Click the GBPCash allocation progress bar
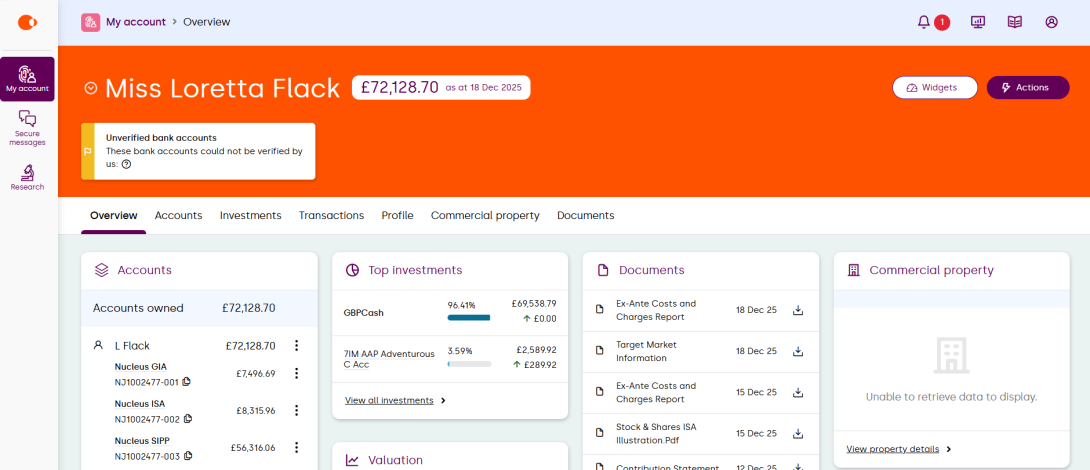Screen dimensions: 1090x470 469,318
